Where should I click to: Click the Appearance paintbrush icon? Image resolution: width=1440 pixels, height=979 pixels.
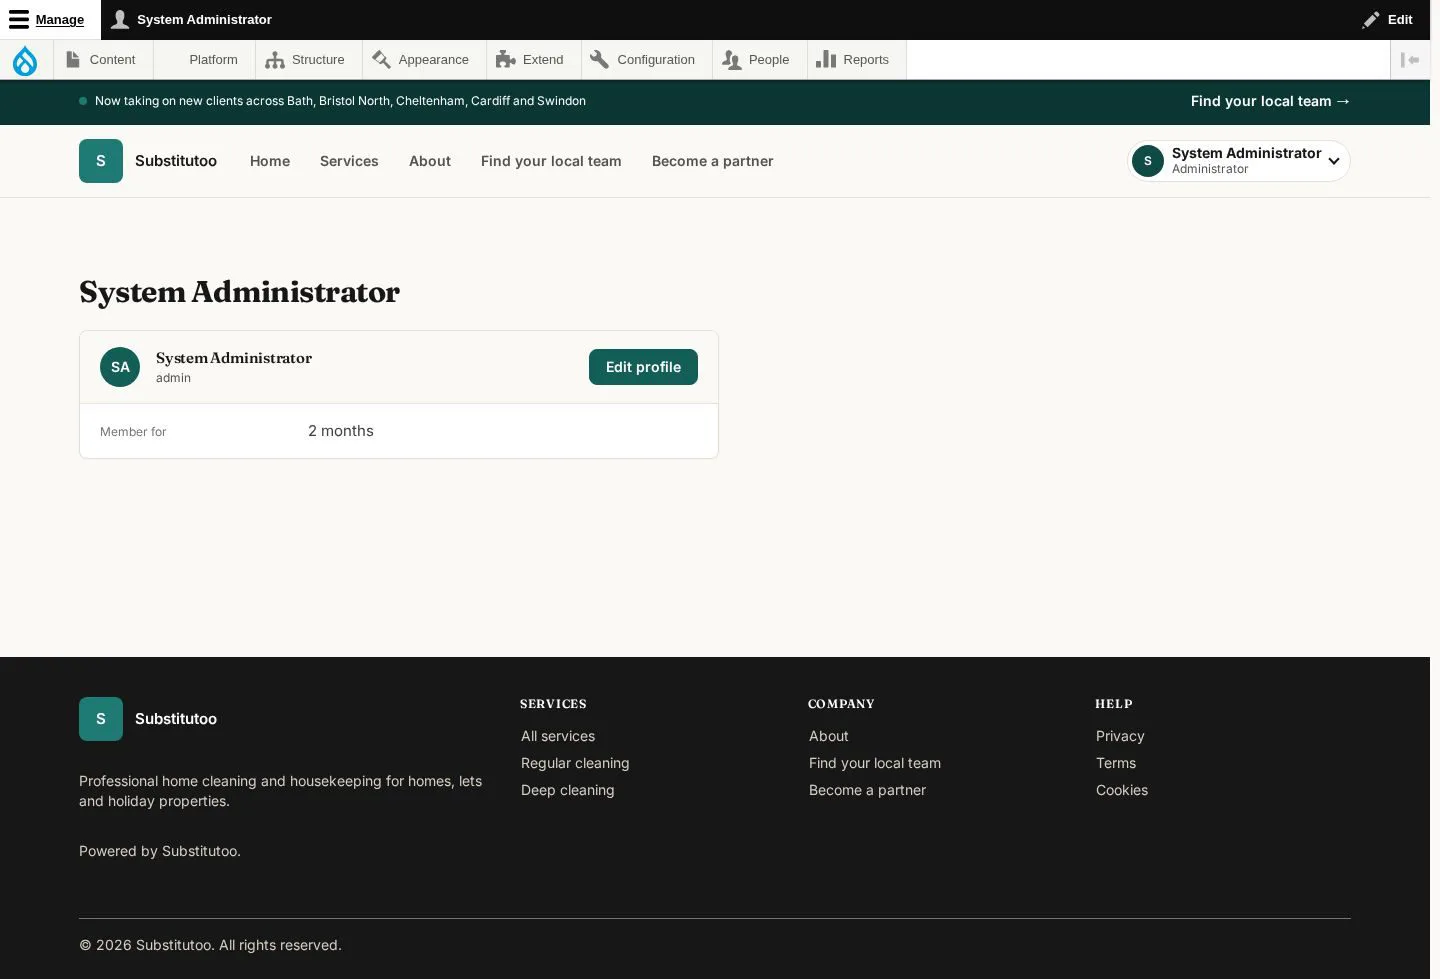pyautogui.click(x=381, y=60)
